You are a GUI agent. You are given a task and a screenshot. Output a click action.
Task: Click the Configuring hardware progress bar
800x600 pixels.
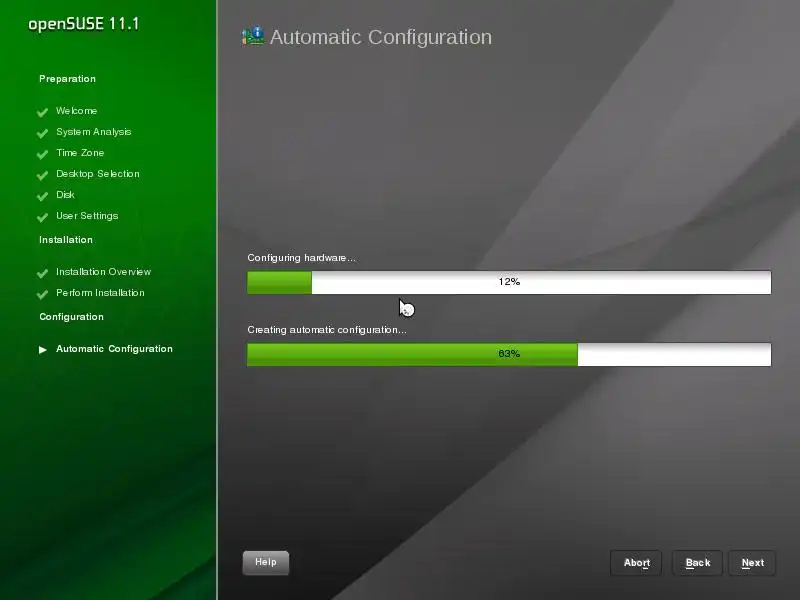[x=509, y=282]
